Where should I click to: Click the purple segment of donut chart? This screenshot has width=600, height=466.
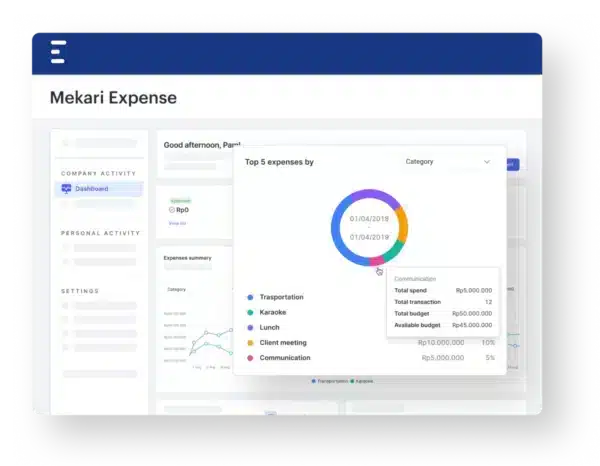coord(377,194)
